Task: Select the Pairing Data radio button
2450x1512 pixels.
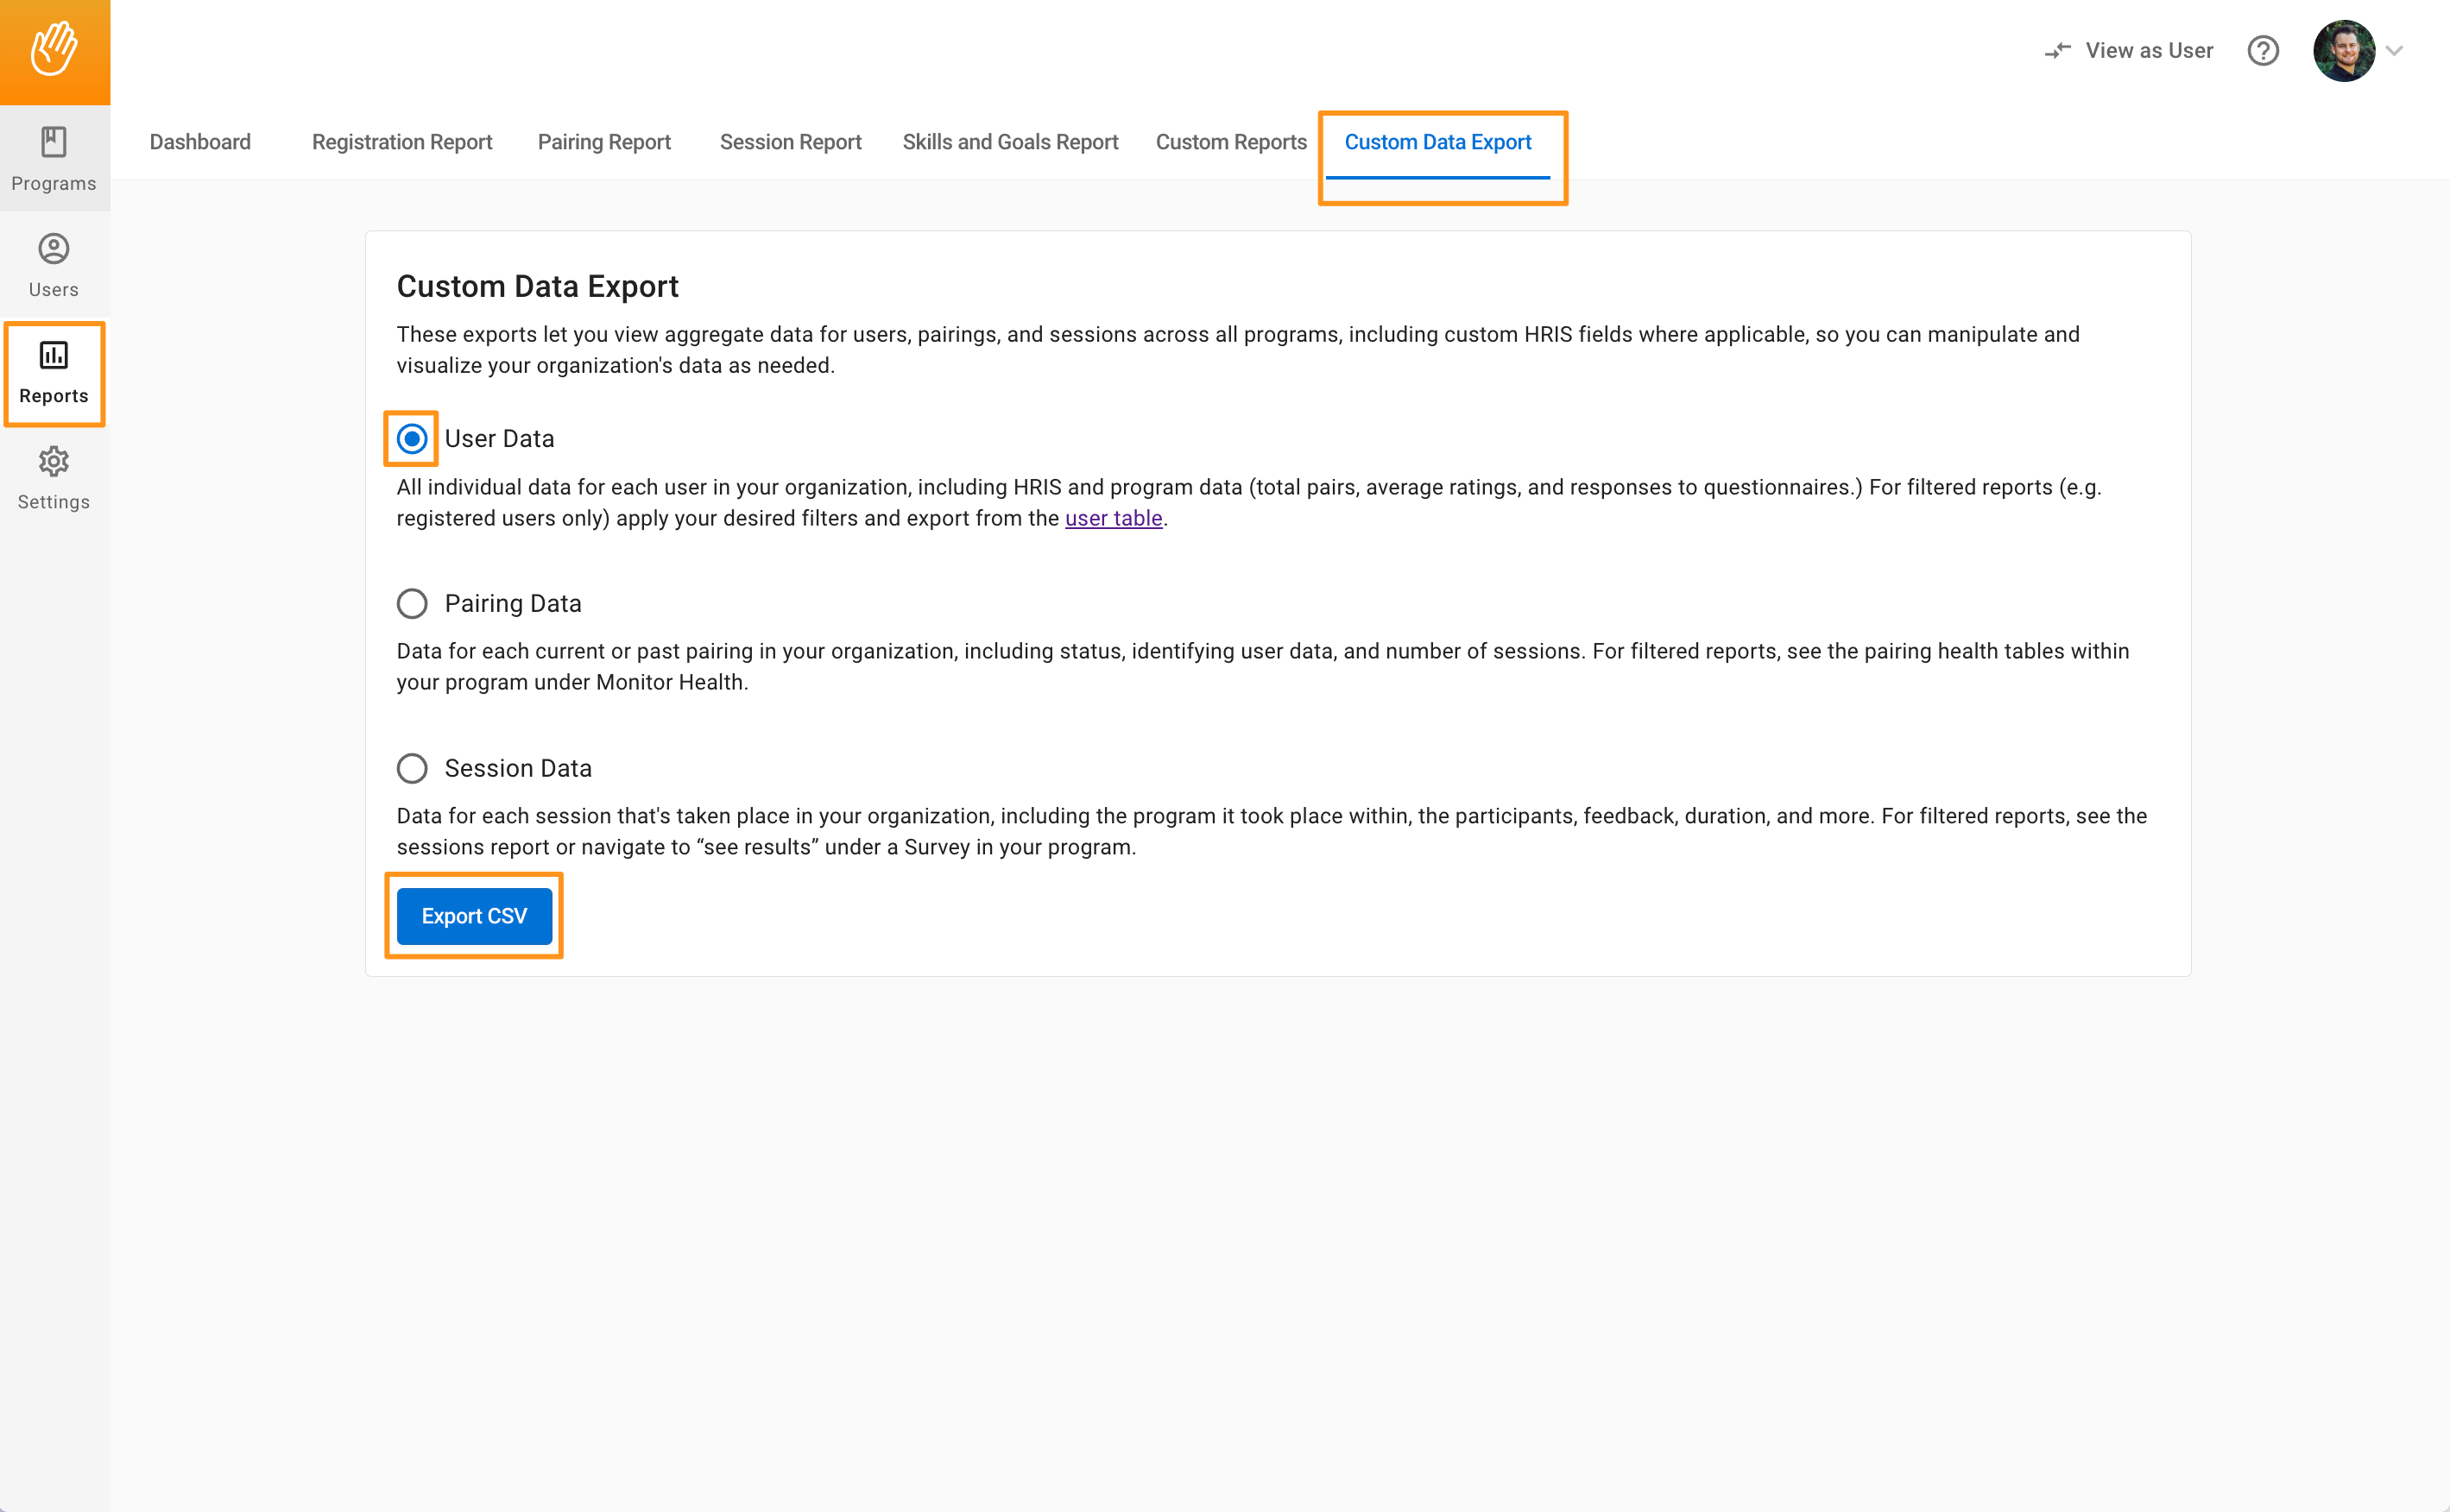Action: click(412, 604)
